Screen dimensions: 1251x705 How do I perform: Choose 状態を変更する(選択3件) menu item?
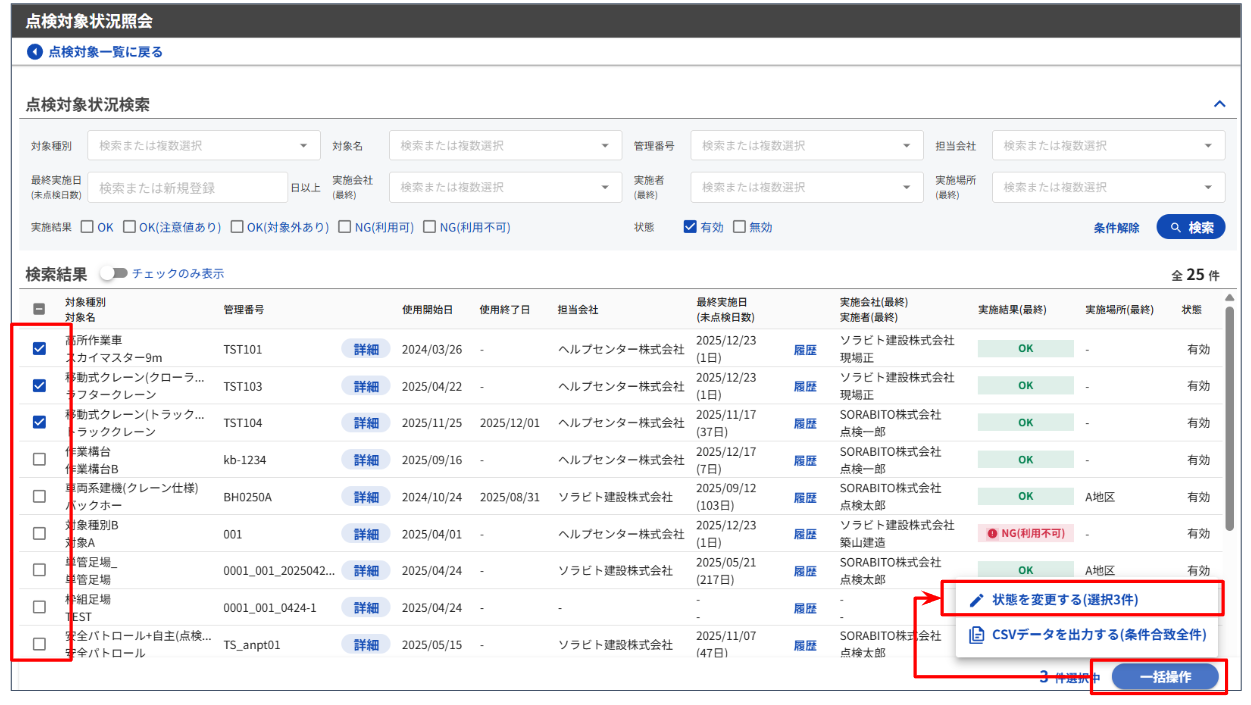[x=1064, y=600]
